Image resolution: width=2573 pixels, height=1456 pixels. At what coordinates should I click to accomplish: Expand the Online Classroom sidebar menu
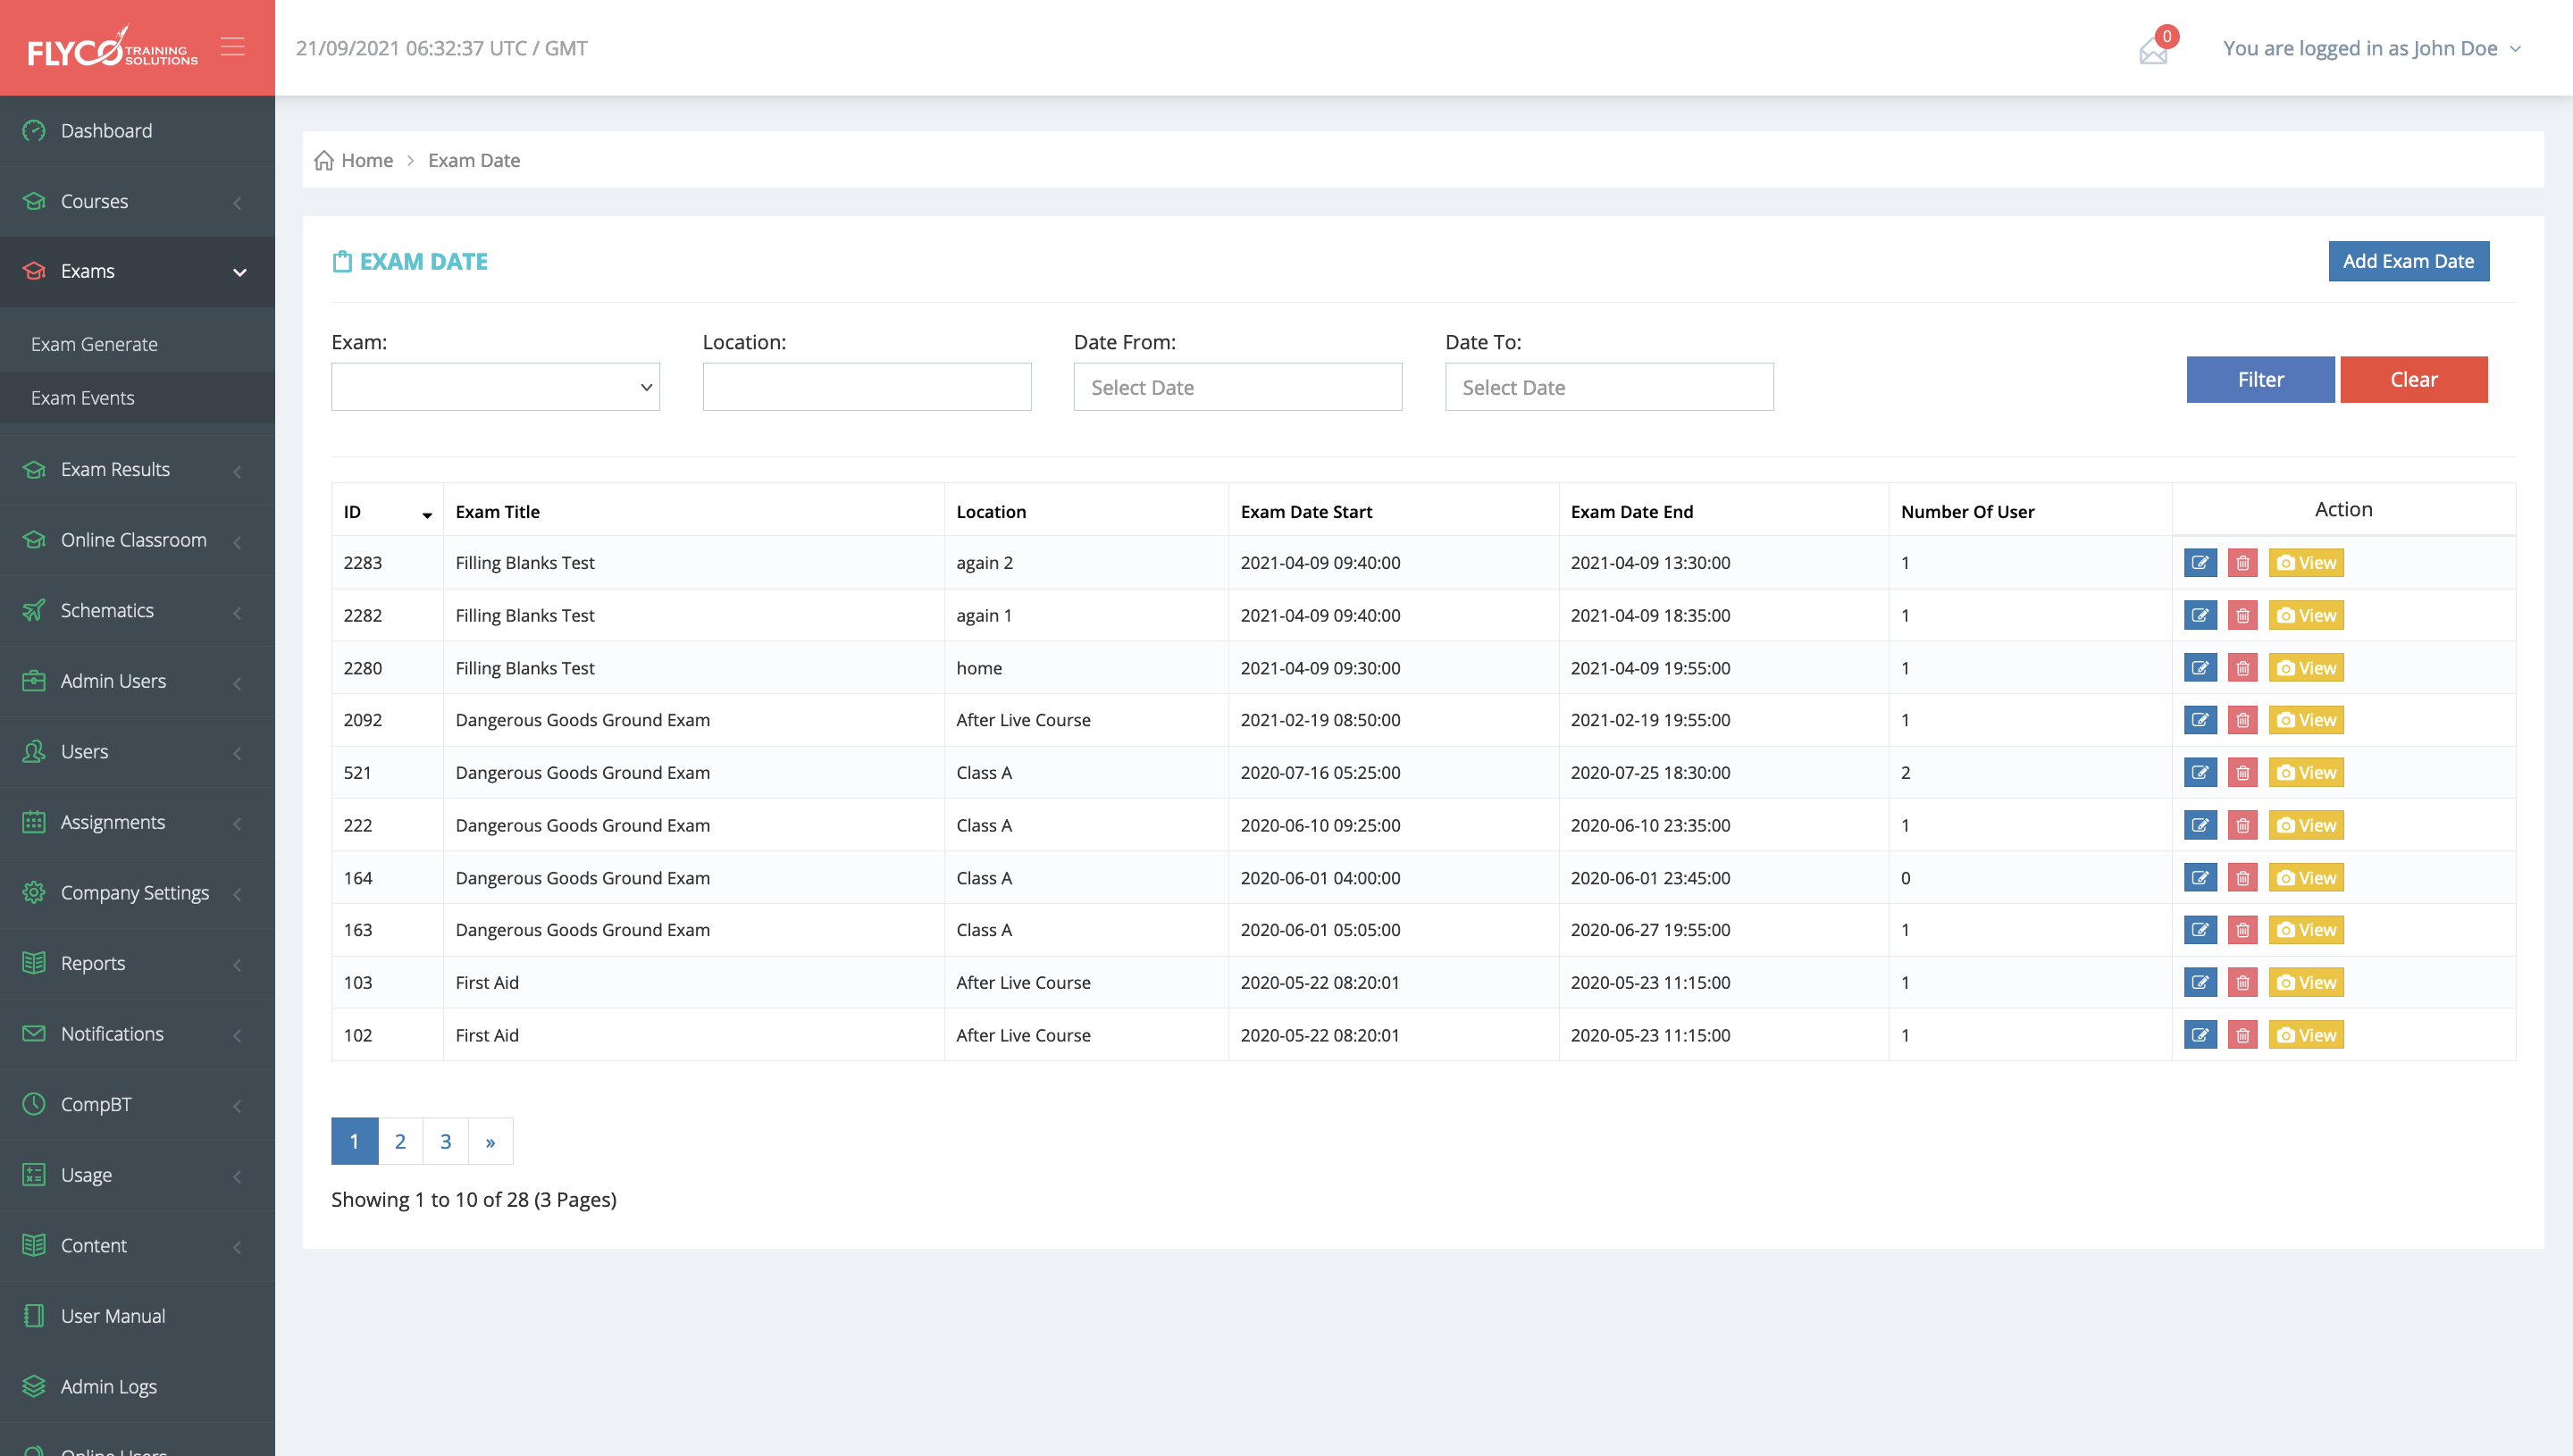[x=137, y=540]
